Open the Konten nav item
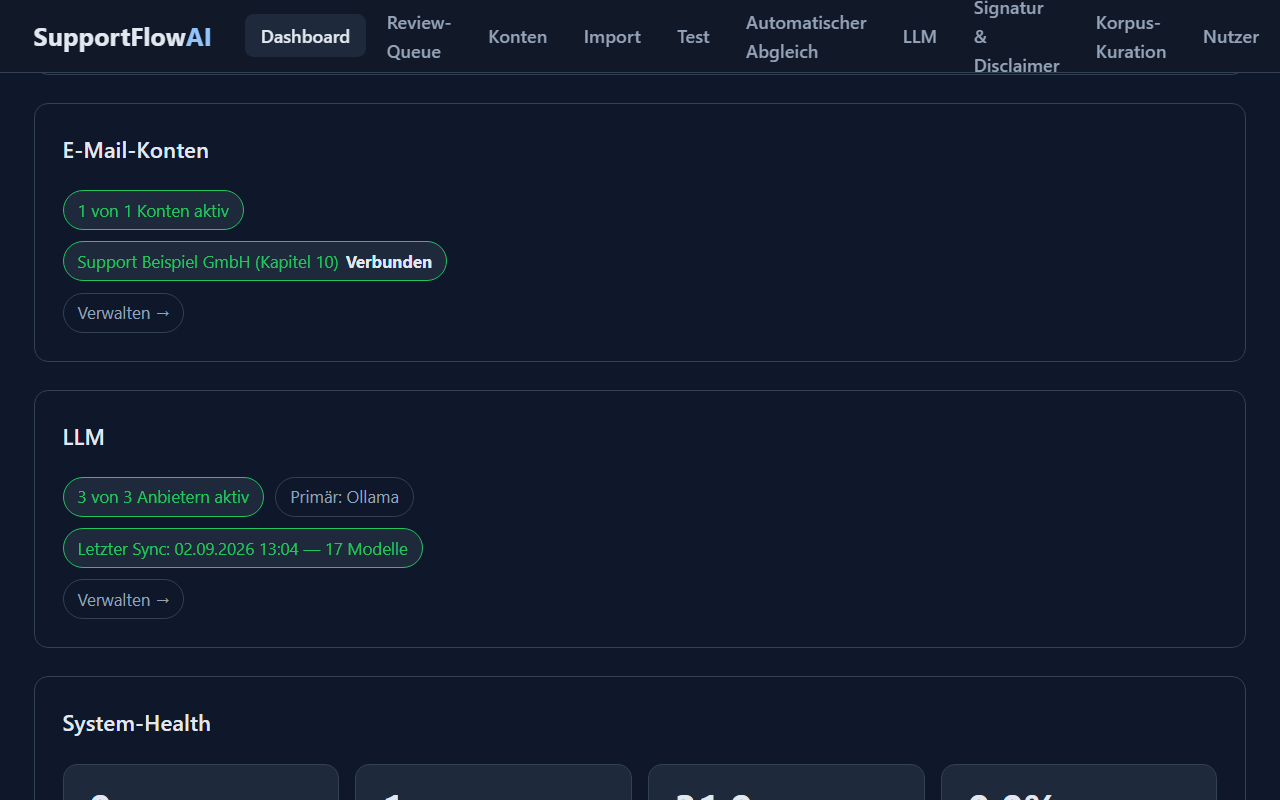Screen dimensions: 1280x800 pos(517,37)
